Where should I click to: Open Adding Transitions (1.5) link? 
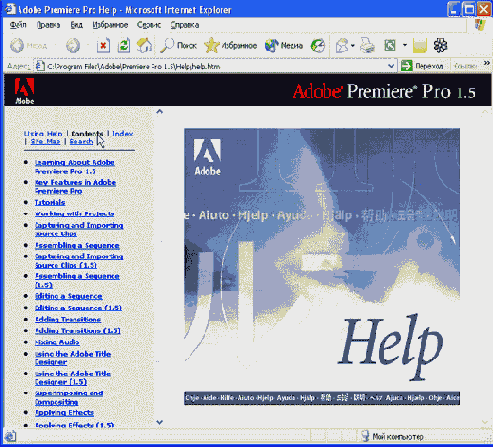(78, 331)
